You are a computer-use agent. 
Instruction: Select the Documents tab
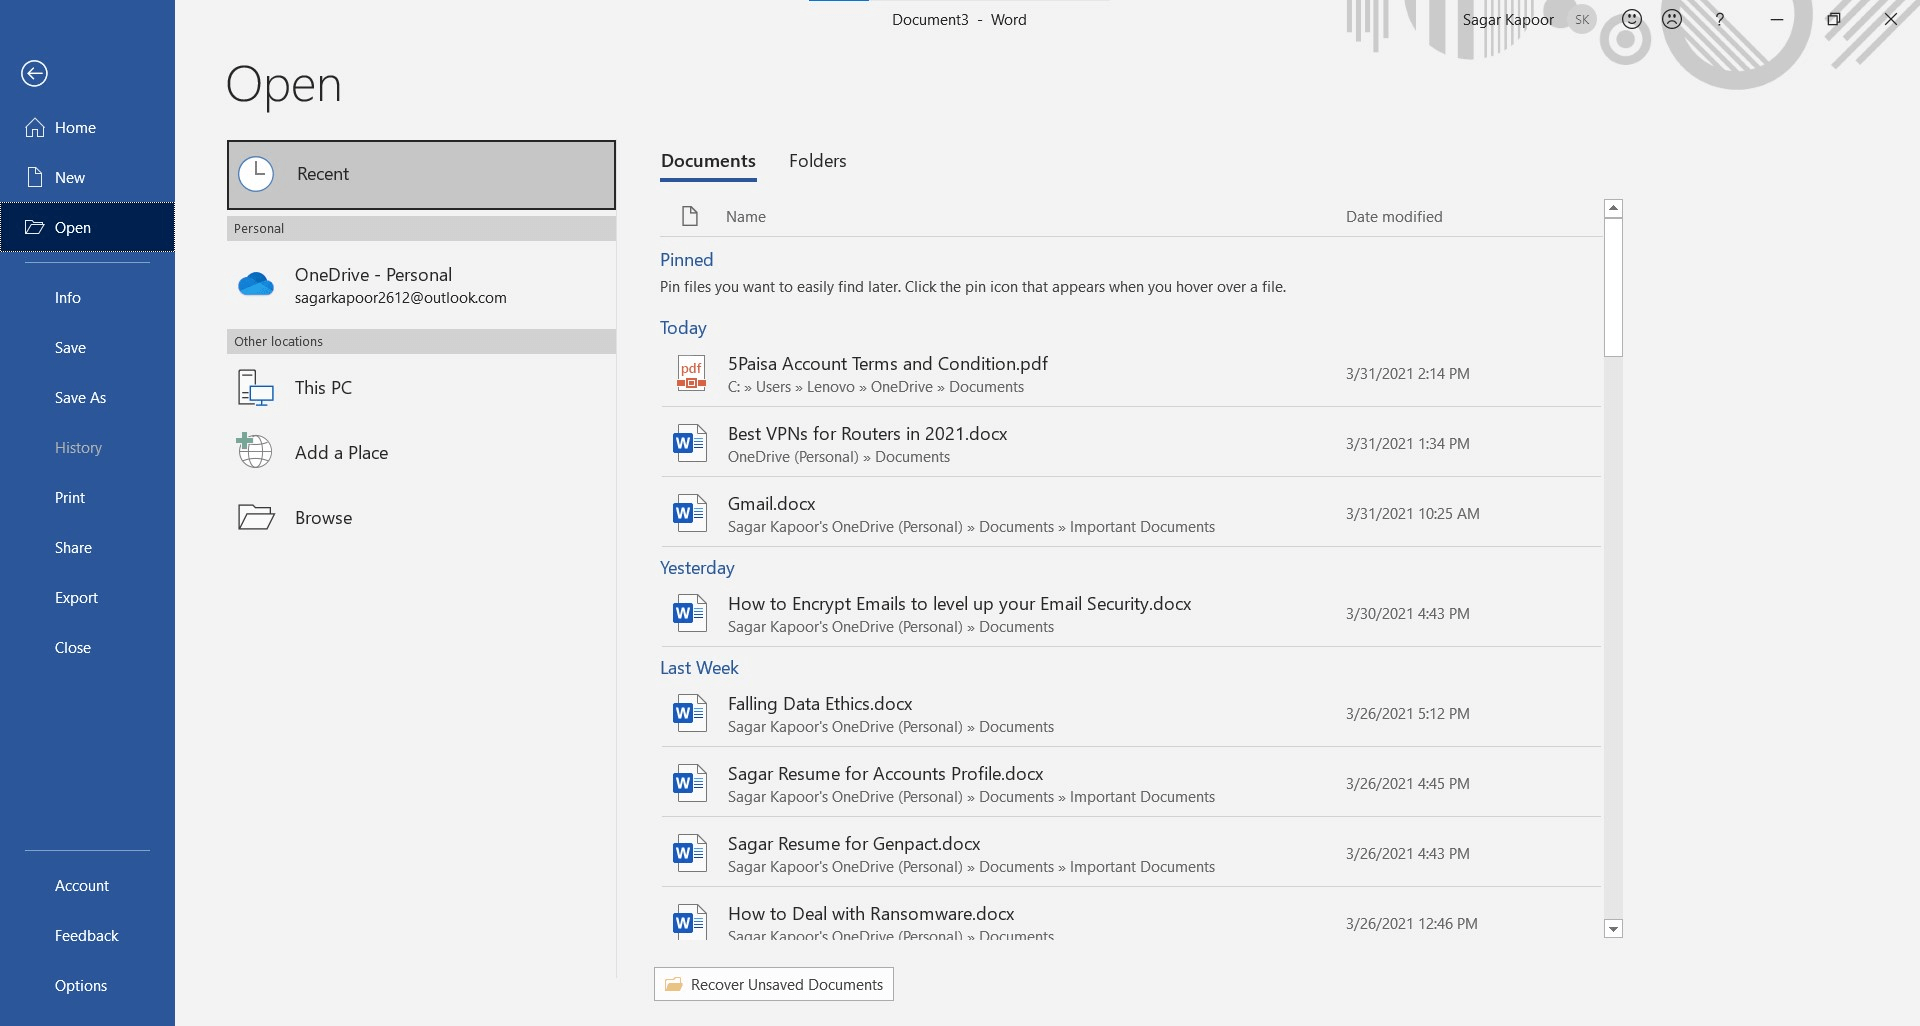coord(708,161)
